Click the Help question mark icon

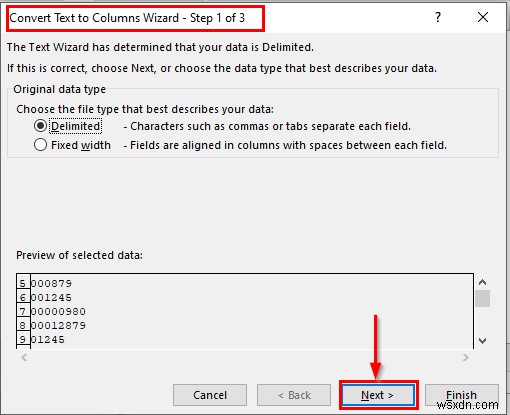pos(438,17)
